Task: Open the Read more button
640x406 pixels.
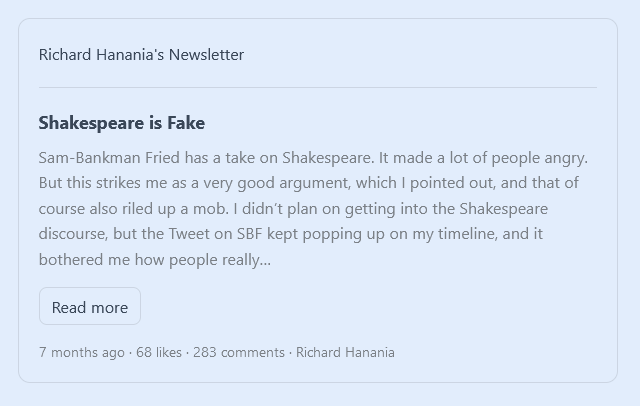Action: (x=90, y=307)
